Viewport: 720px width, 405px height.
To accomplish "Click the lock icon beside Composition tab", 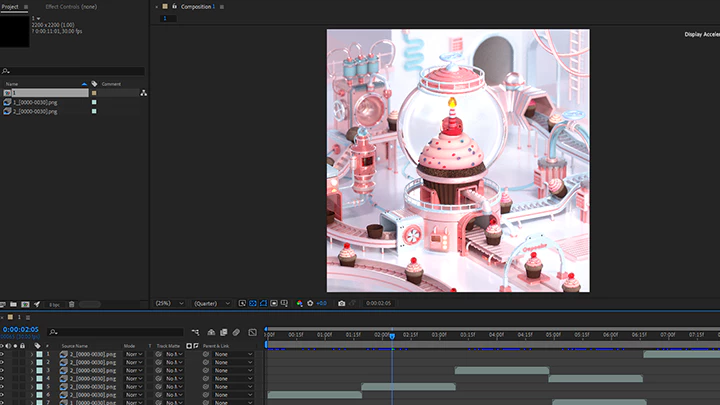I will (x=174, y=6).
